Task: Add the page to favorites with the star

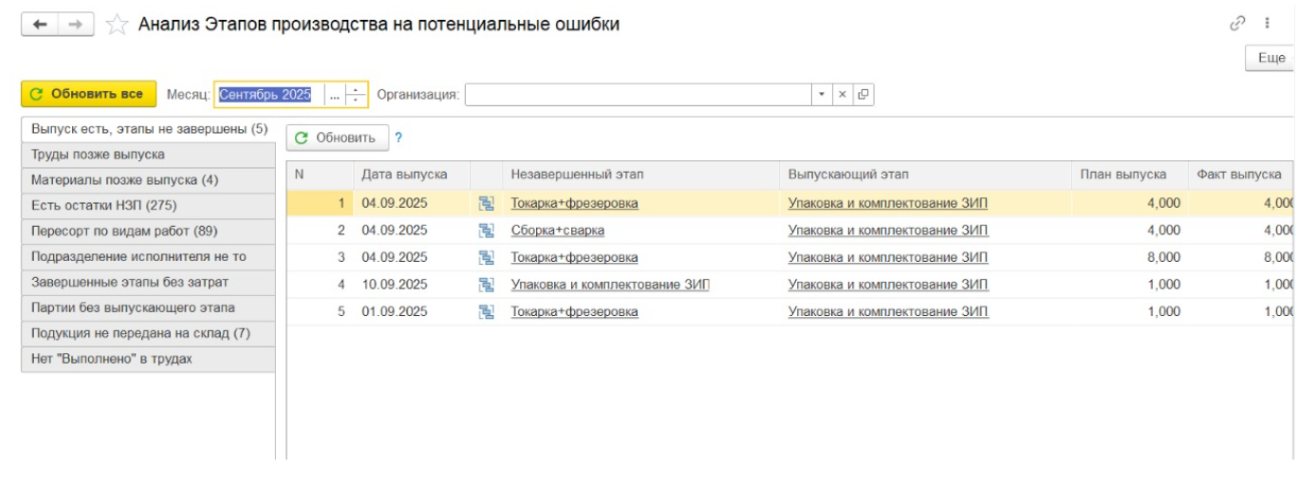Action: click(x=116, y=26)
